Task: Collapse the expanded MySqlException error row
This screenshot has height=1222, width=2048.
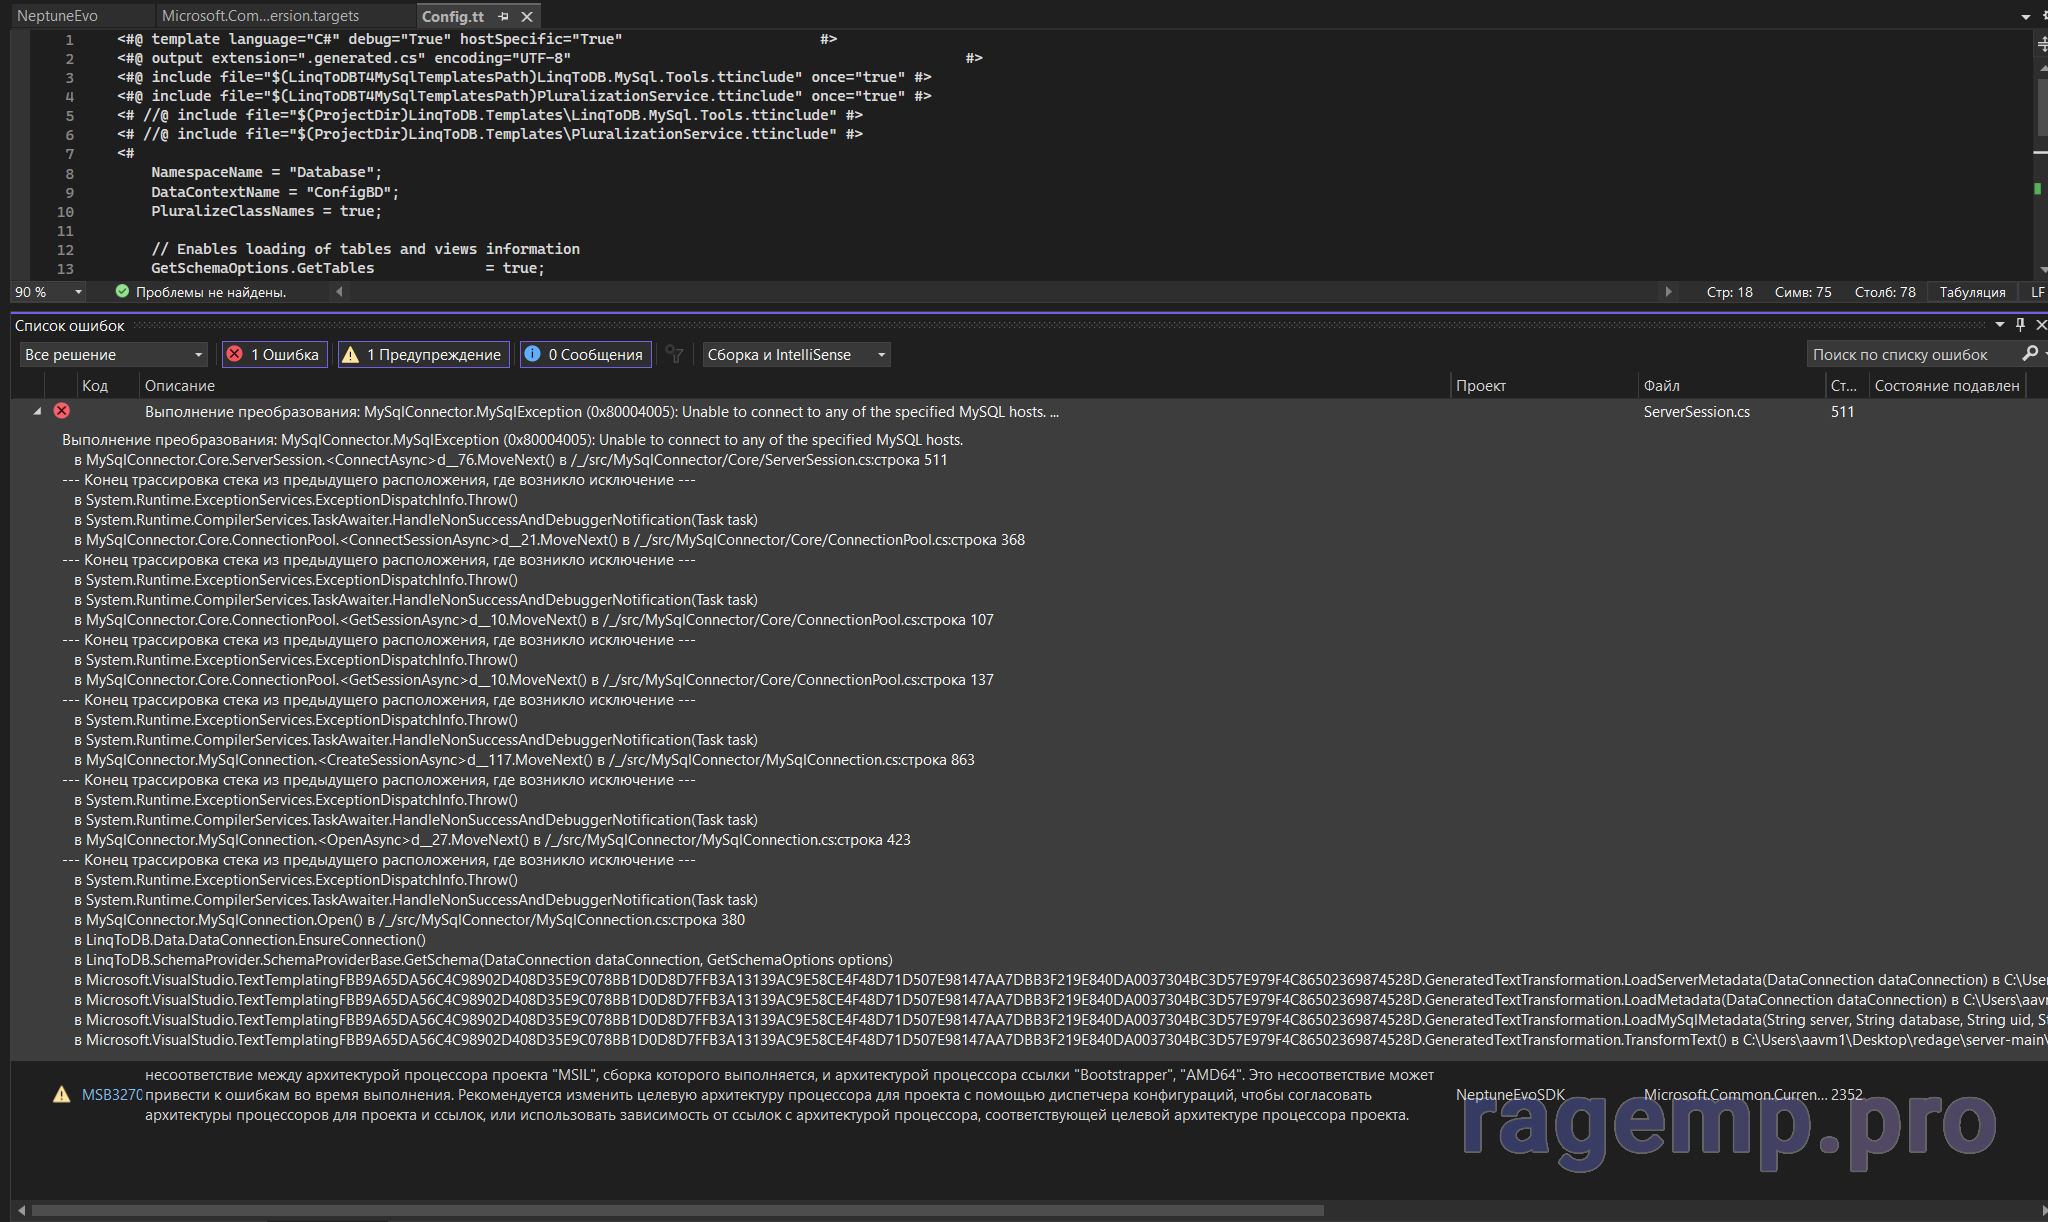Action: coord(37,411)
